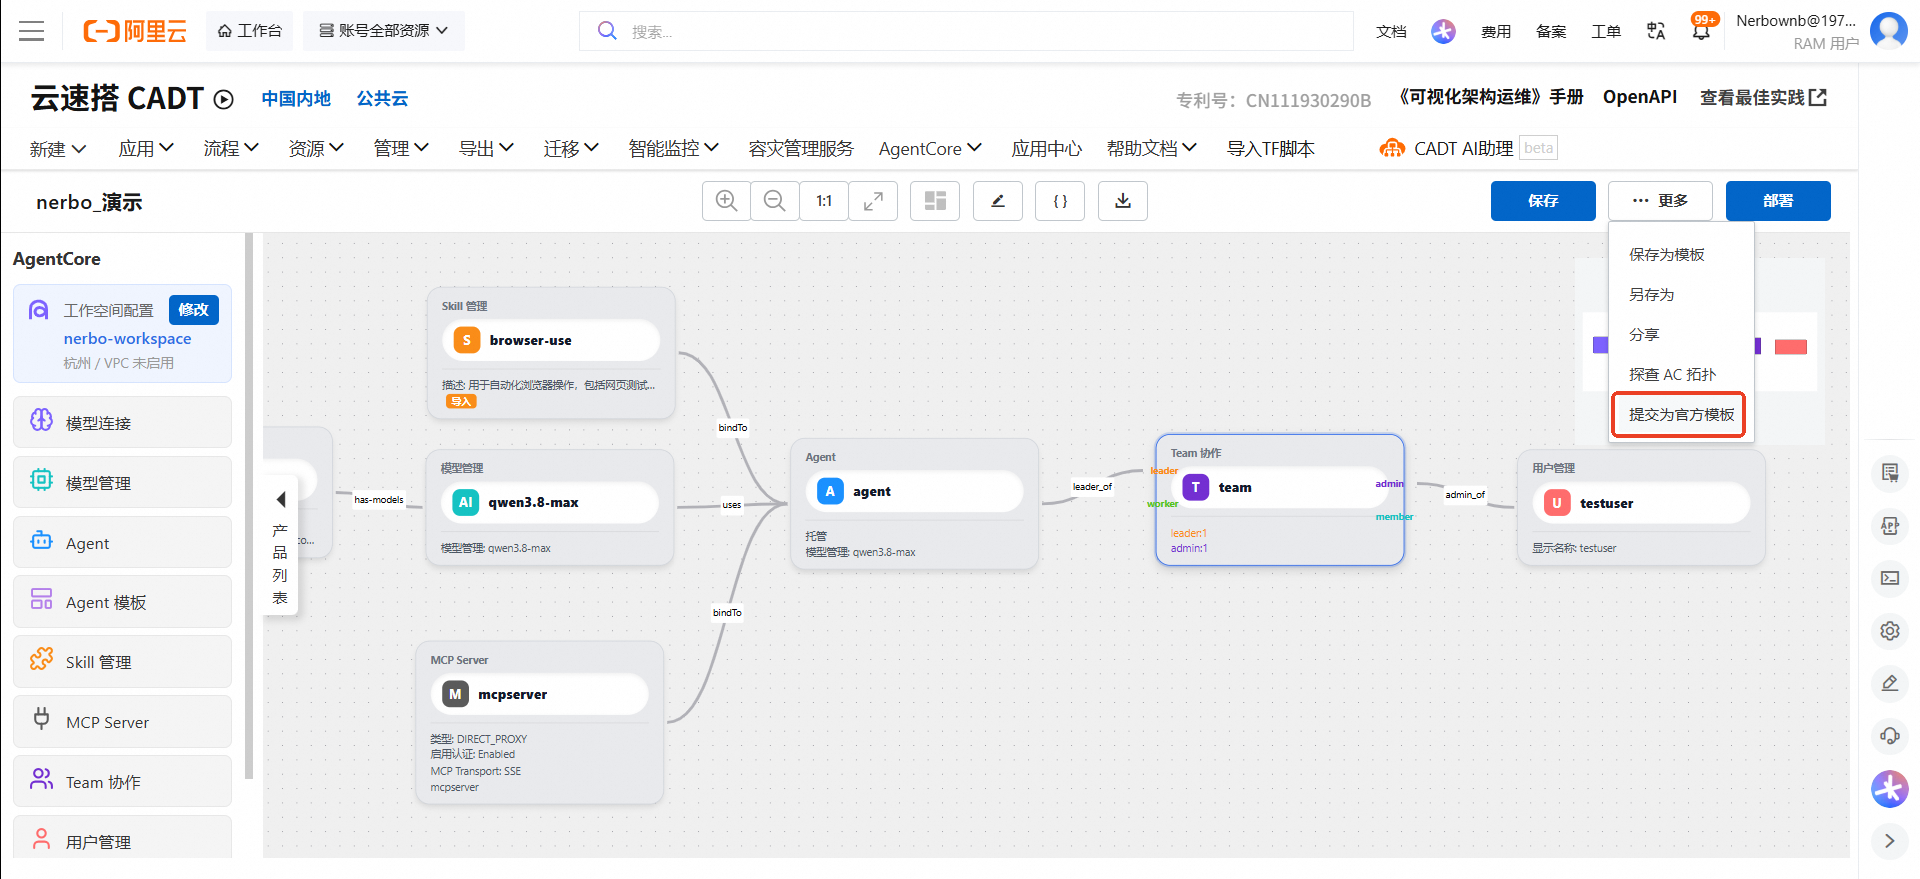Choose 保存为模板 from the more menu
Viewport: 1920px width, 879px height.
pyautogui.click(x=1681, y=255)
